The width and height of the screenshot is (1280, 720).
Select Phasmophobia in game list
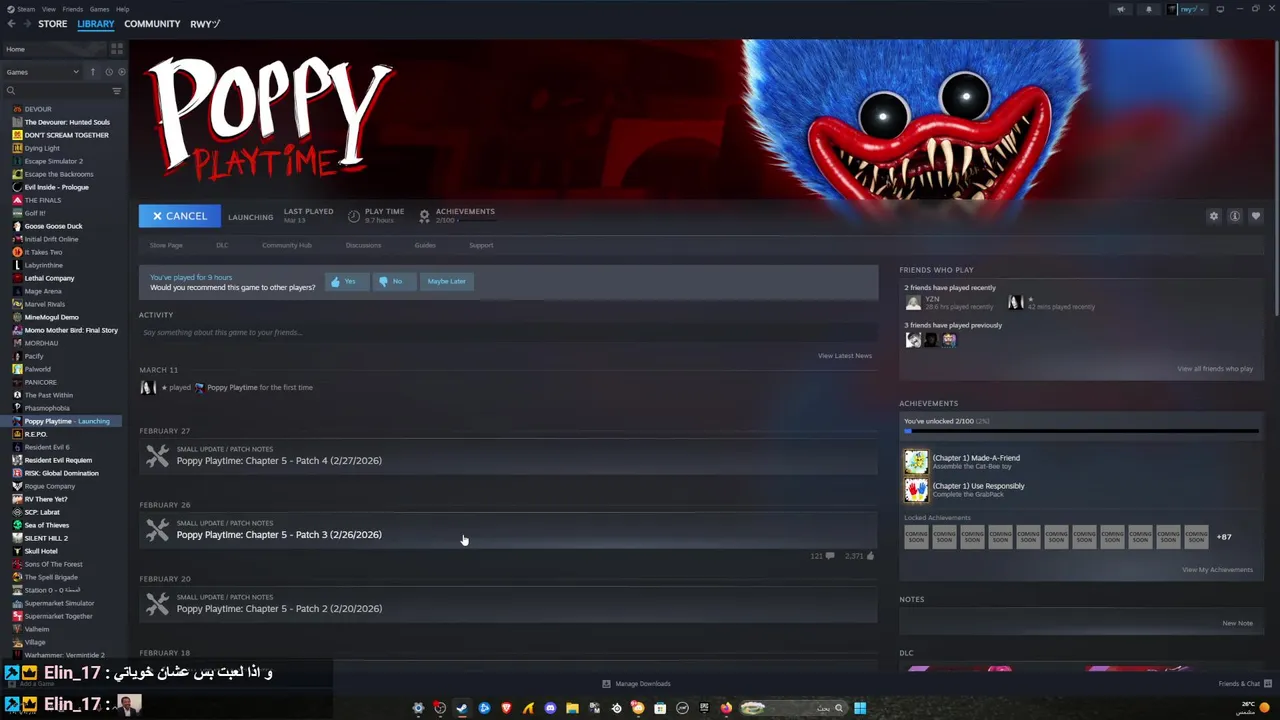46,408
